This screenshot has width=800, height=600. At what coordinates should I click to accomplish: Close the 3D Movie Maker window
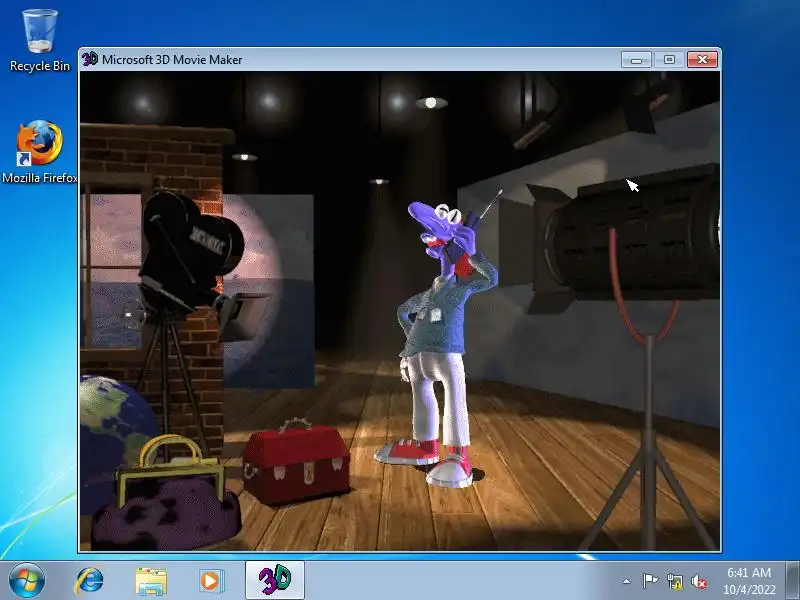pos(702,60)
